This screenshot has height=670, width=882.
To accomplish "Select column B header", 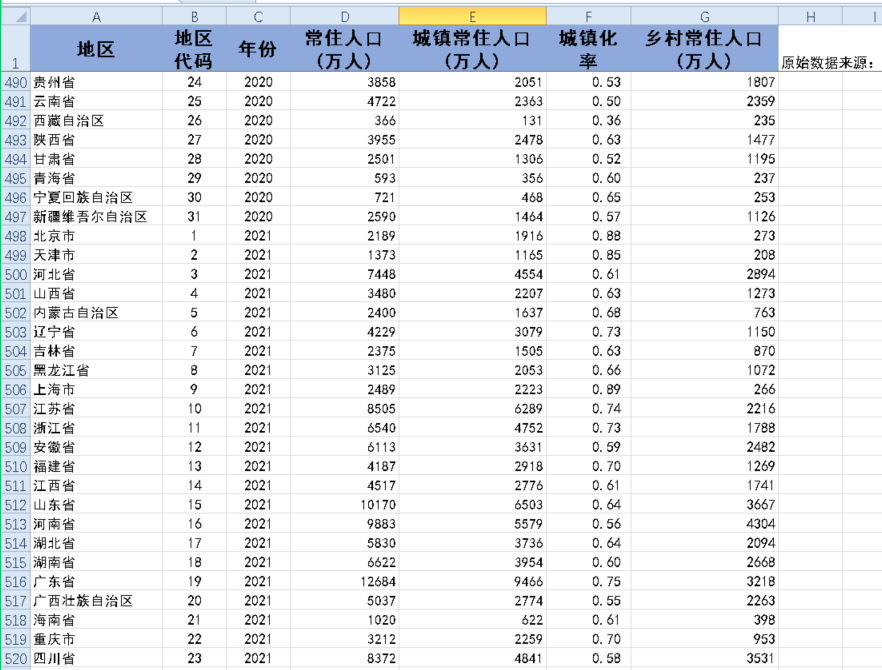I will (x=194, y=17).
